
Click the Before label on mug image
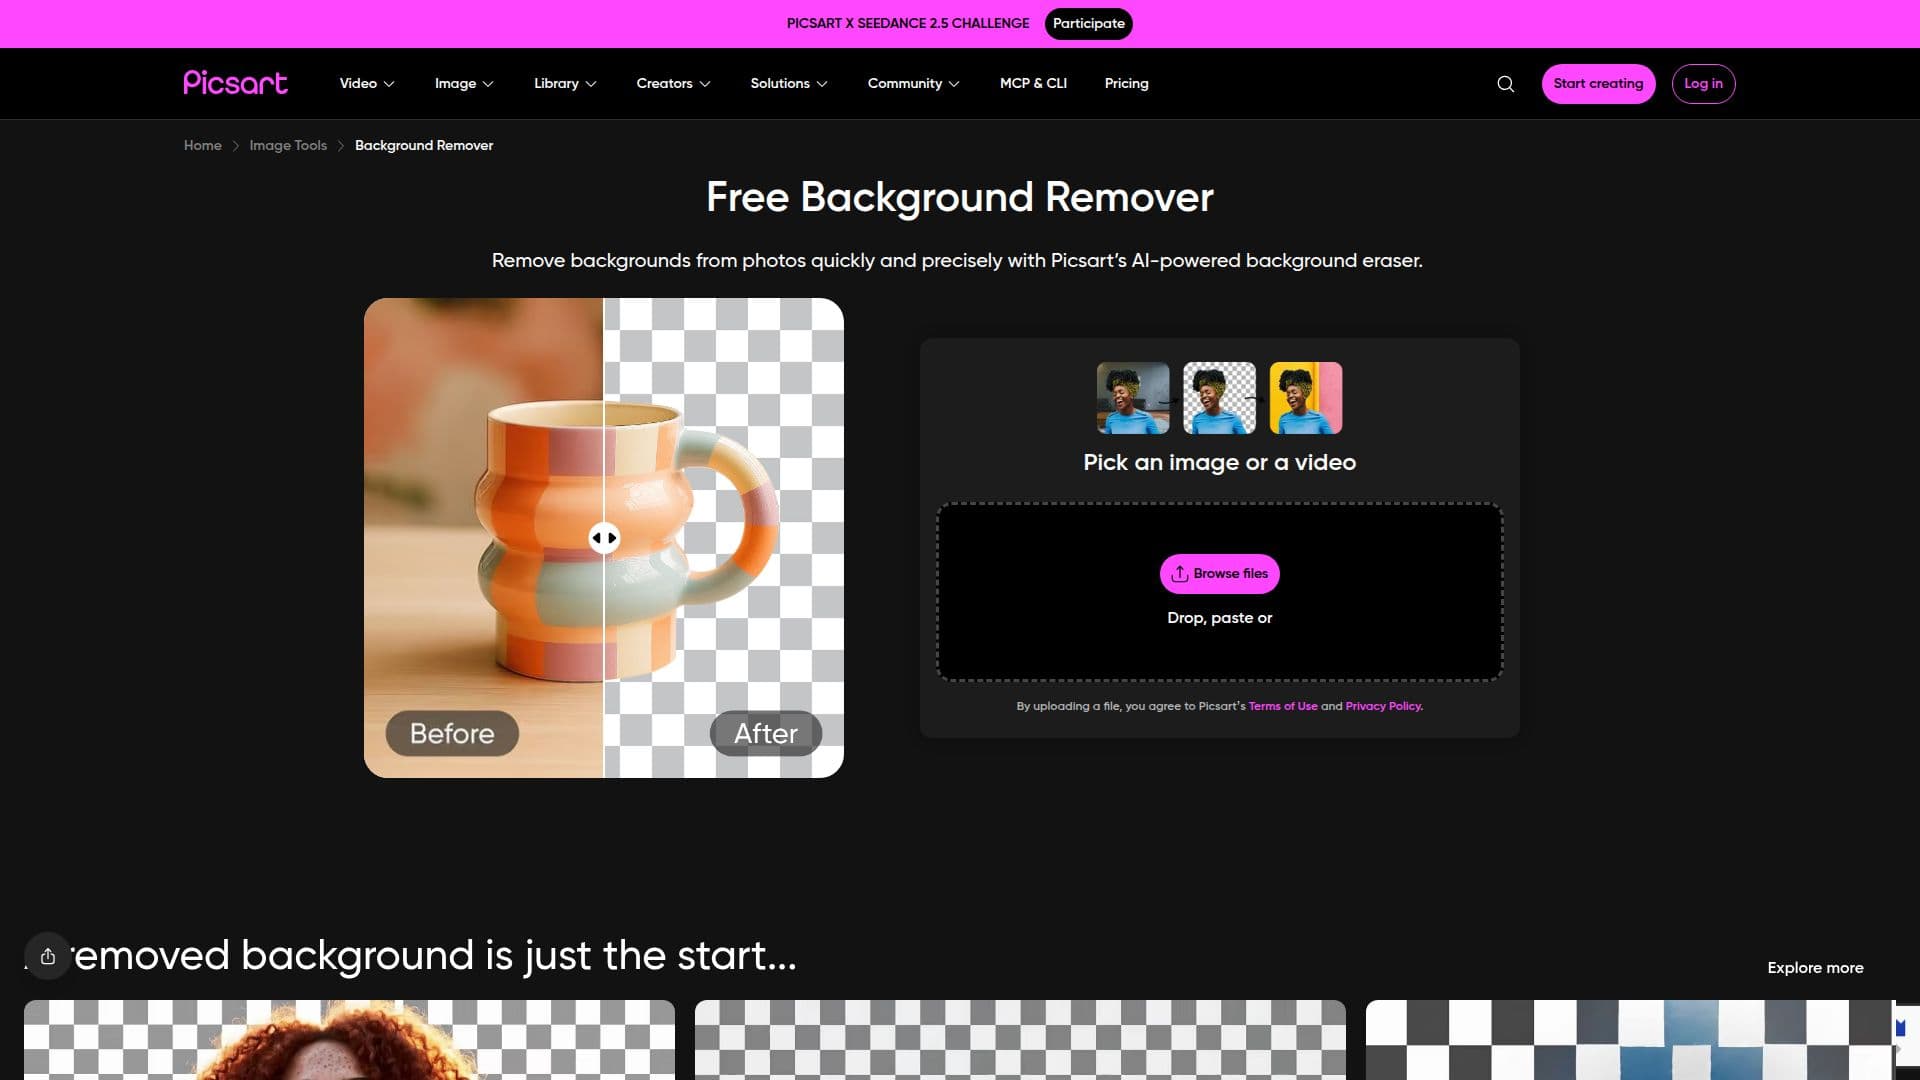point(452,733)
